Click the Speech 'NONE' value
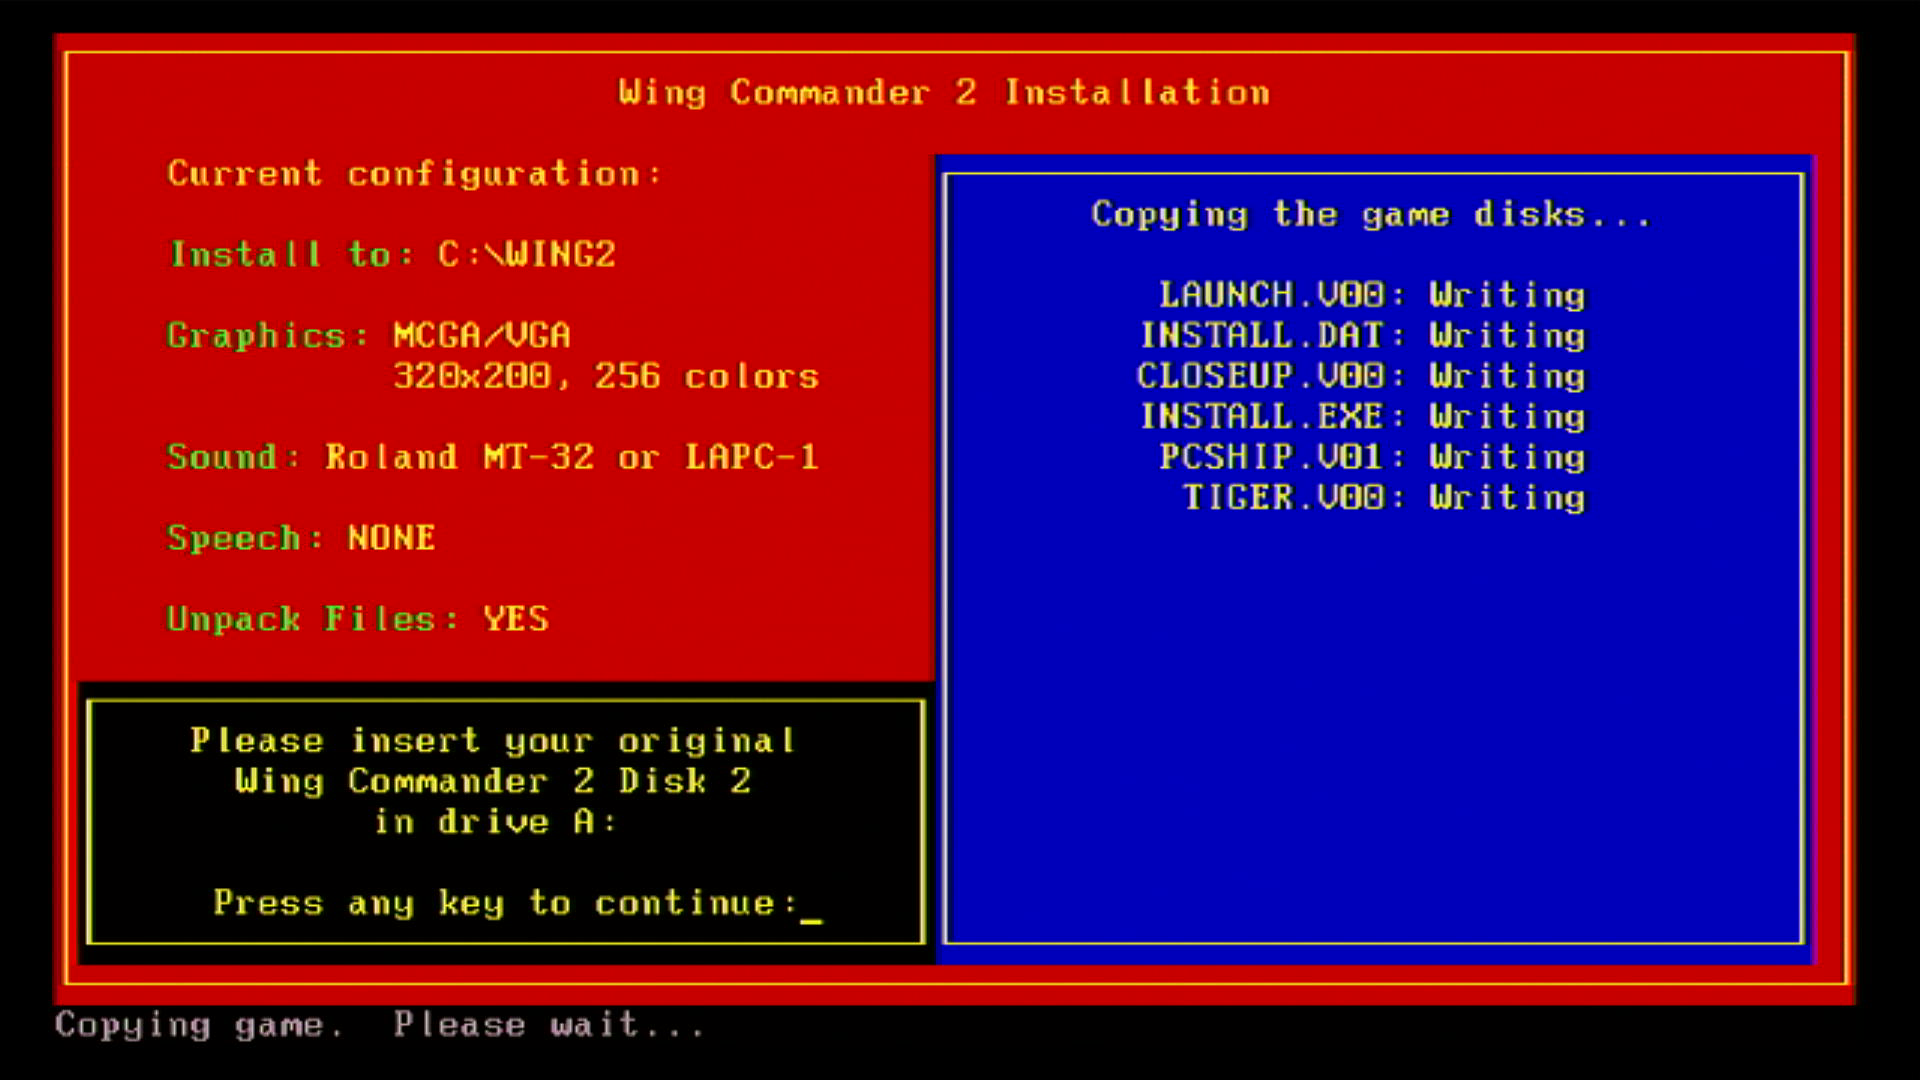Screen dimensions: 1920x1080 coord(391,539)
